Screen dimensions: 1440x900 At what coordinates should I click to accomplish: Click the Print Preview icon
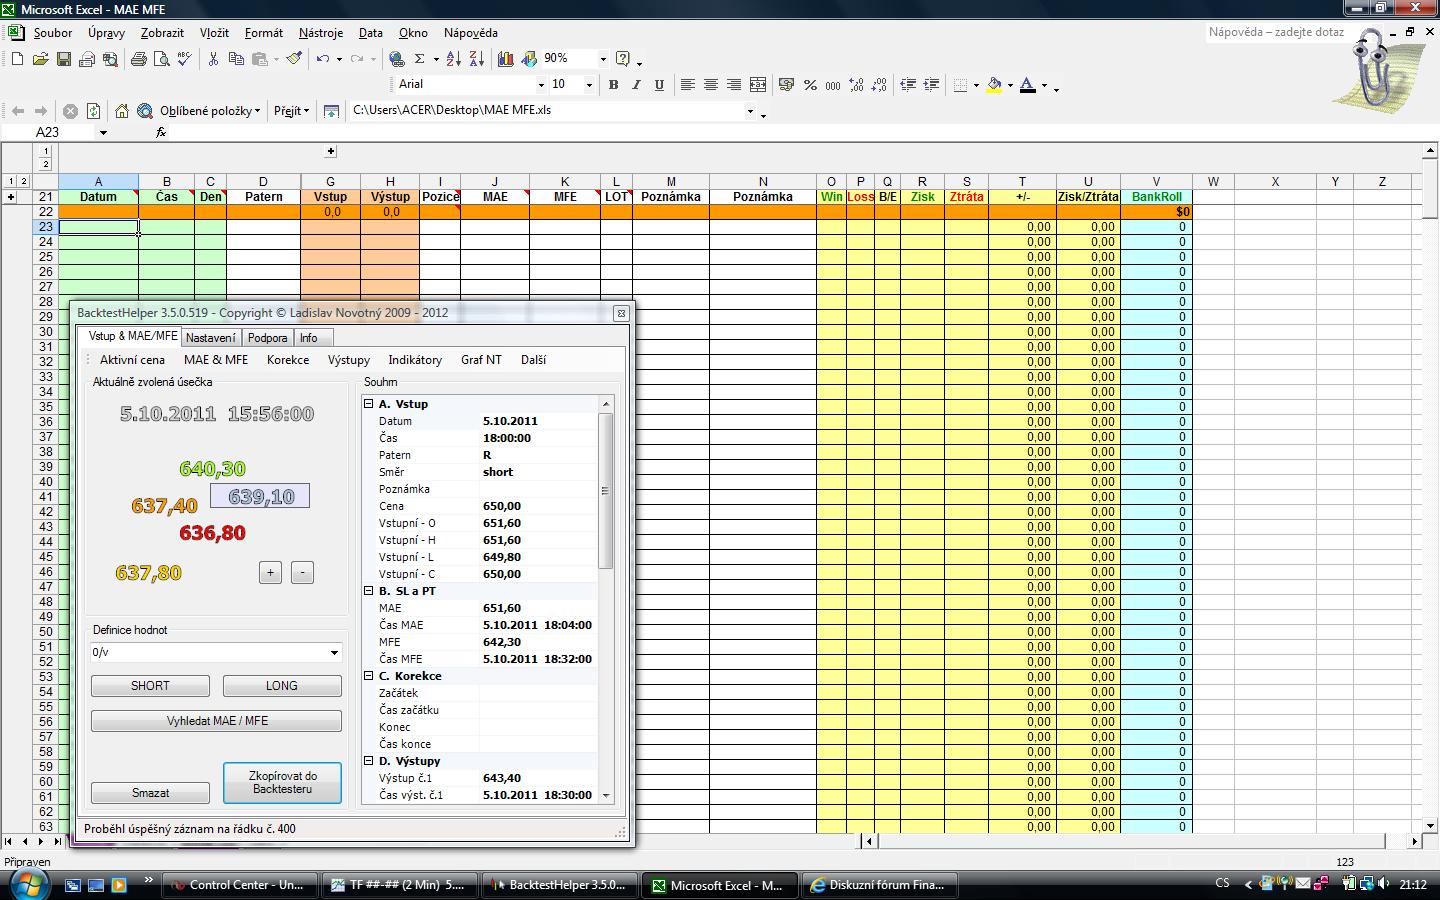[x=162, y=59]
